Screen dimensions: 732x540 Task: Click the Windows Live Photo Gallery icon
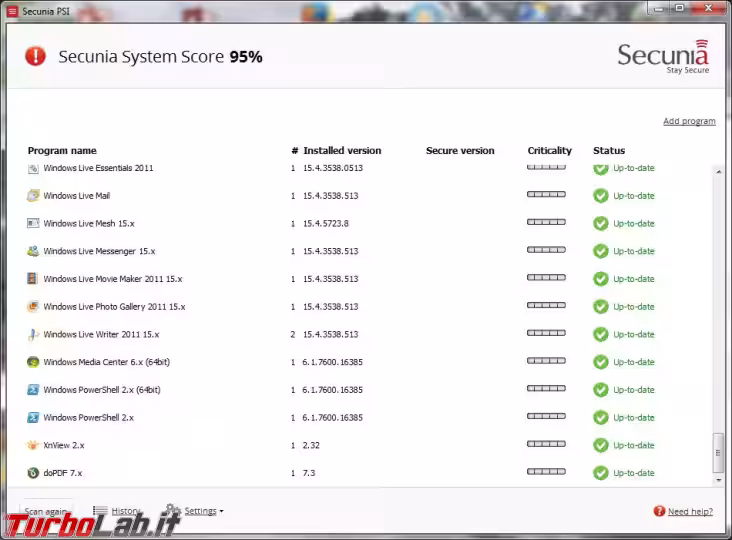(33, 307)
